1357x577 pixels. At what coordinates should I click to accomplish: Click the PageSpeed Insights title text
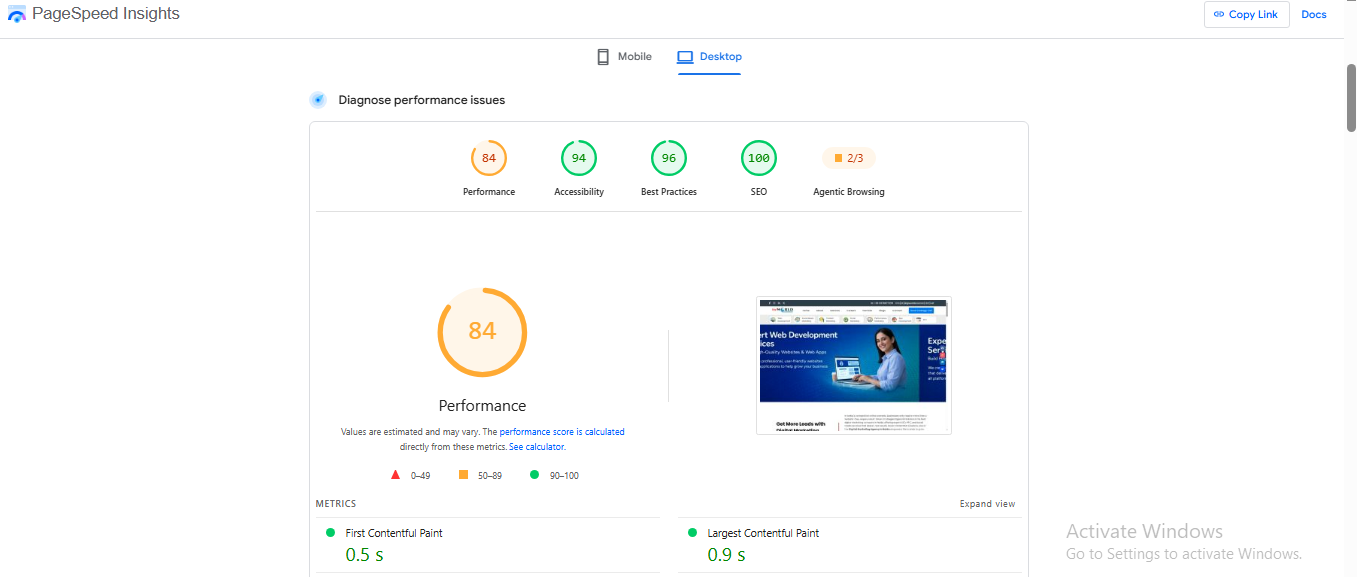pyautogui.click(x=106, y=14)
